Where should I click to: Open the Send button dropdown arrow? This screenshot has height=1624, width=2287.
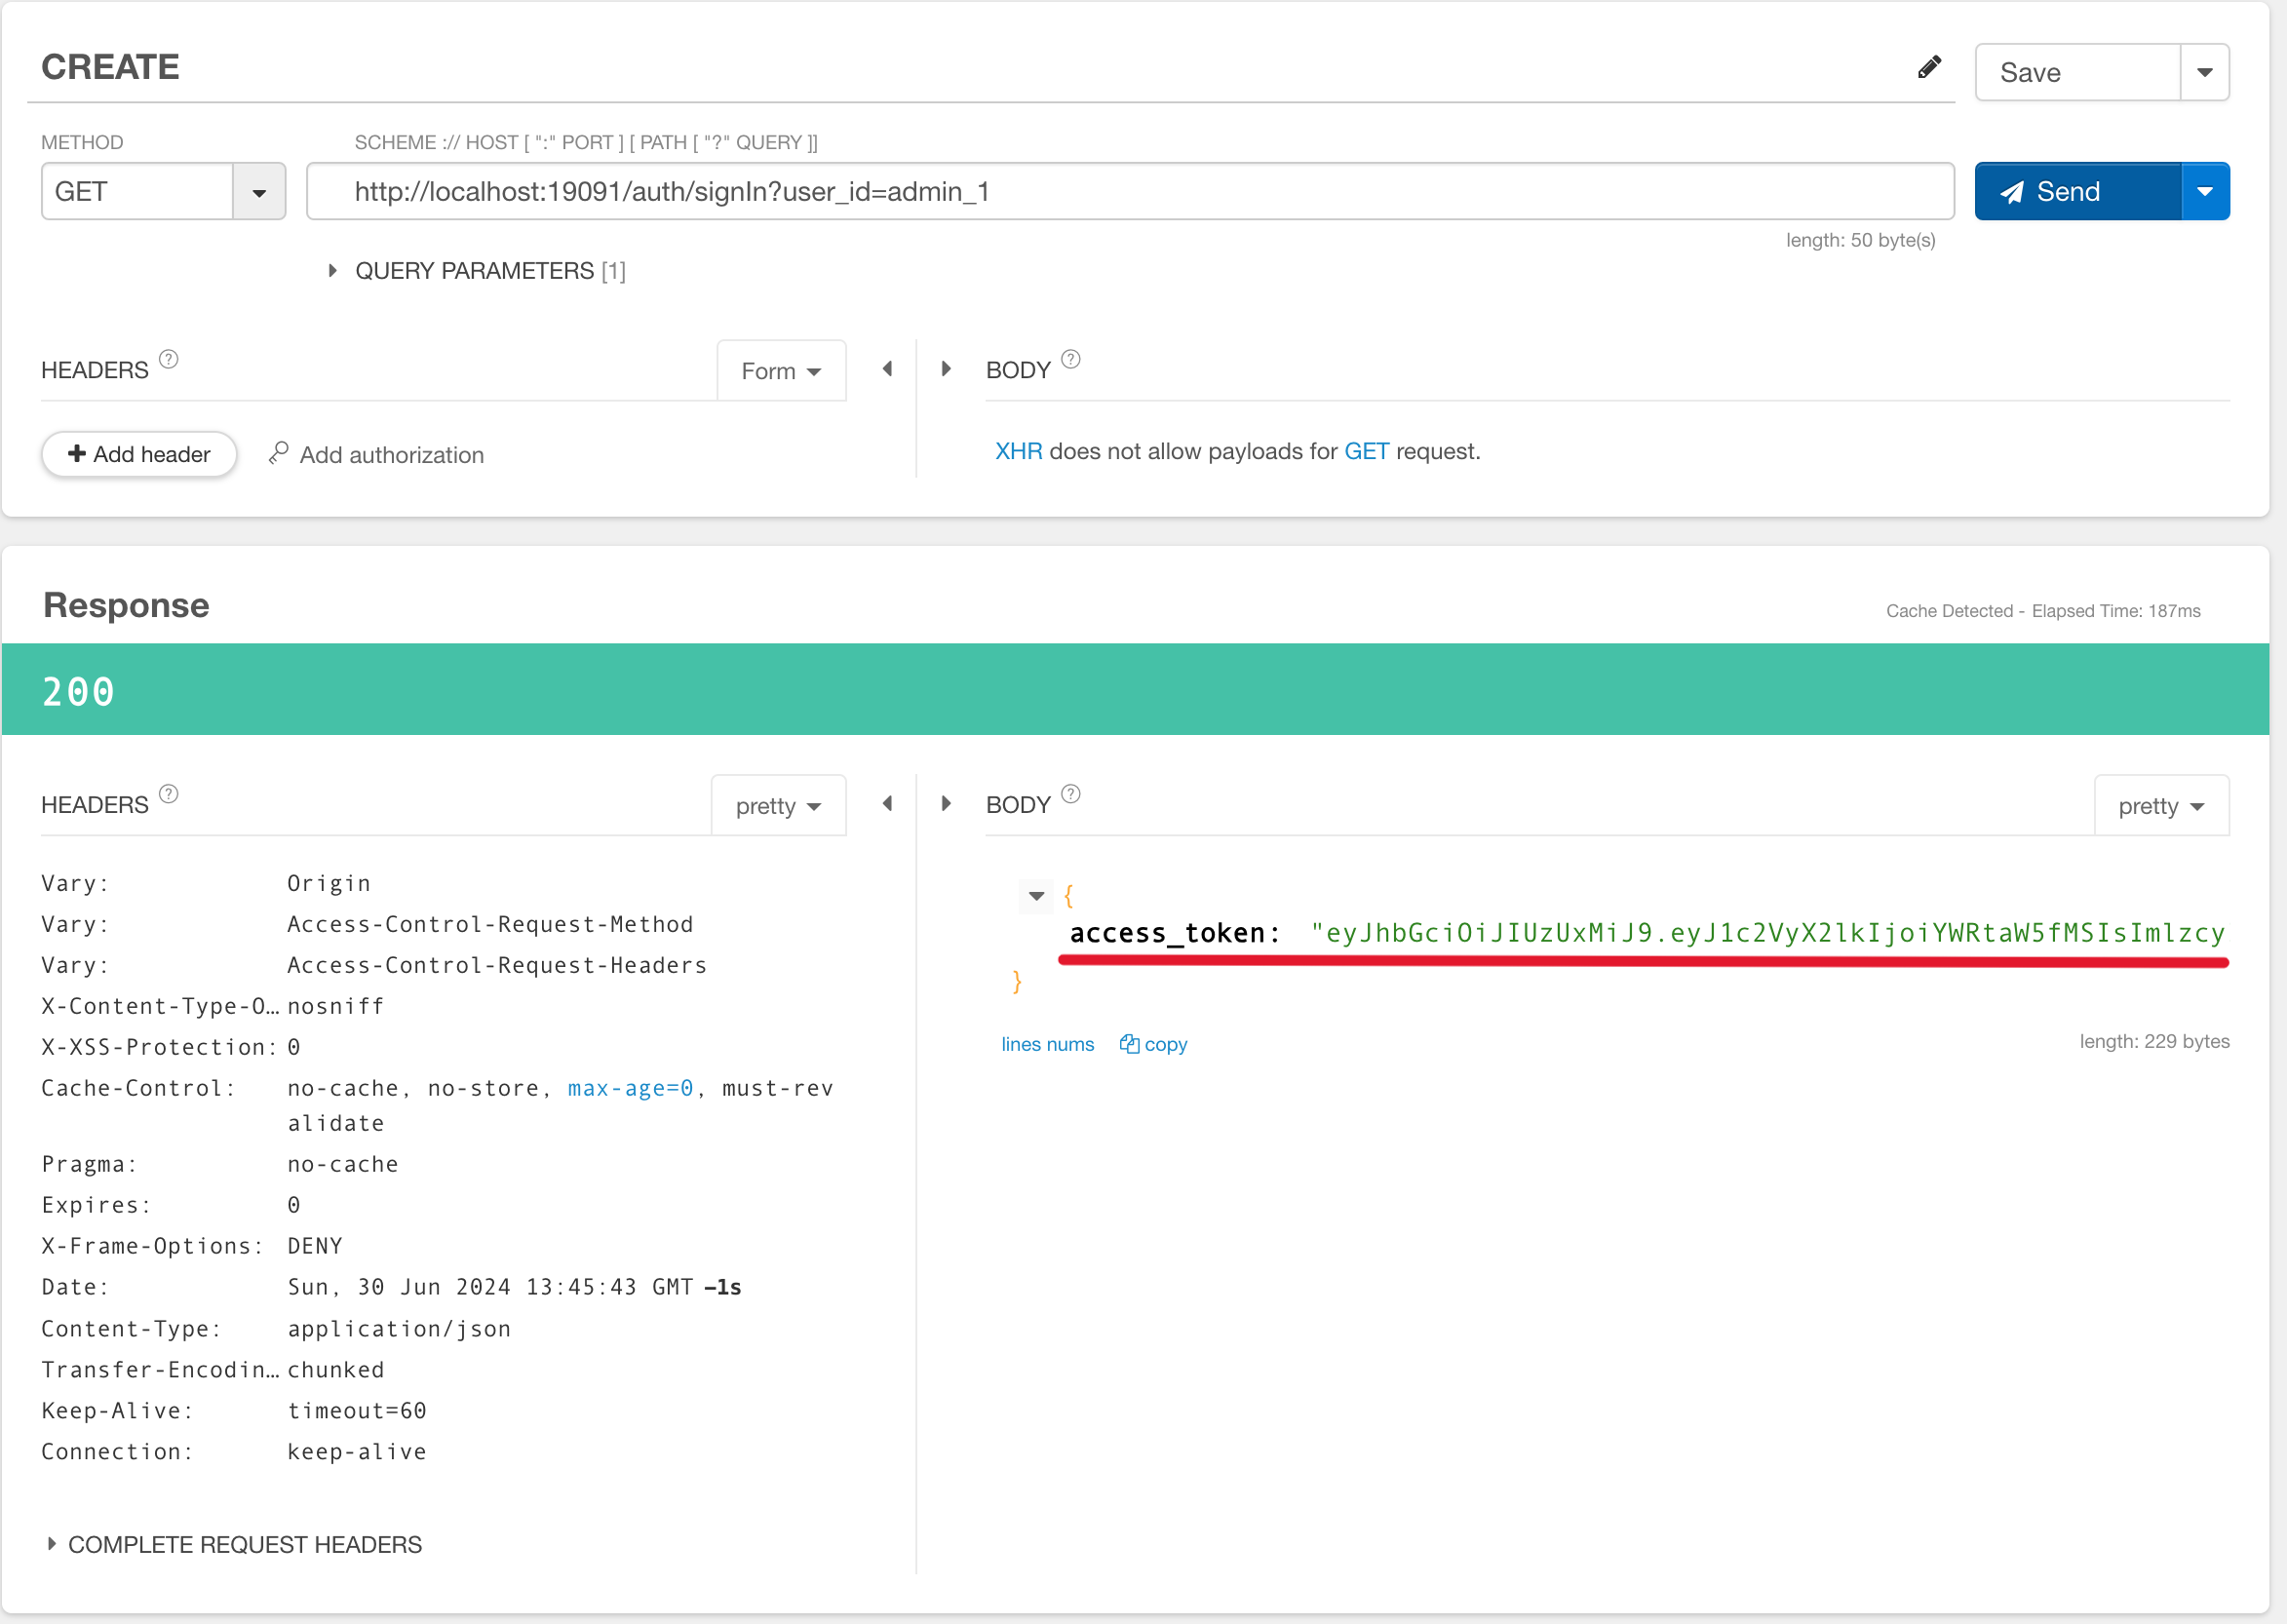[2204, 191]
